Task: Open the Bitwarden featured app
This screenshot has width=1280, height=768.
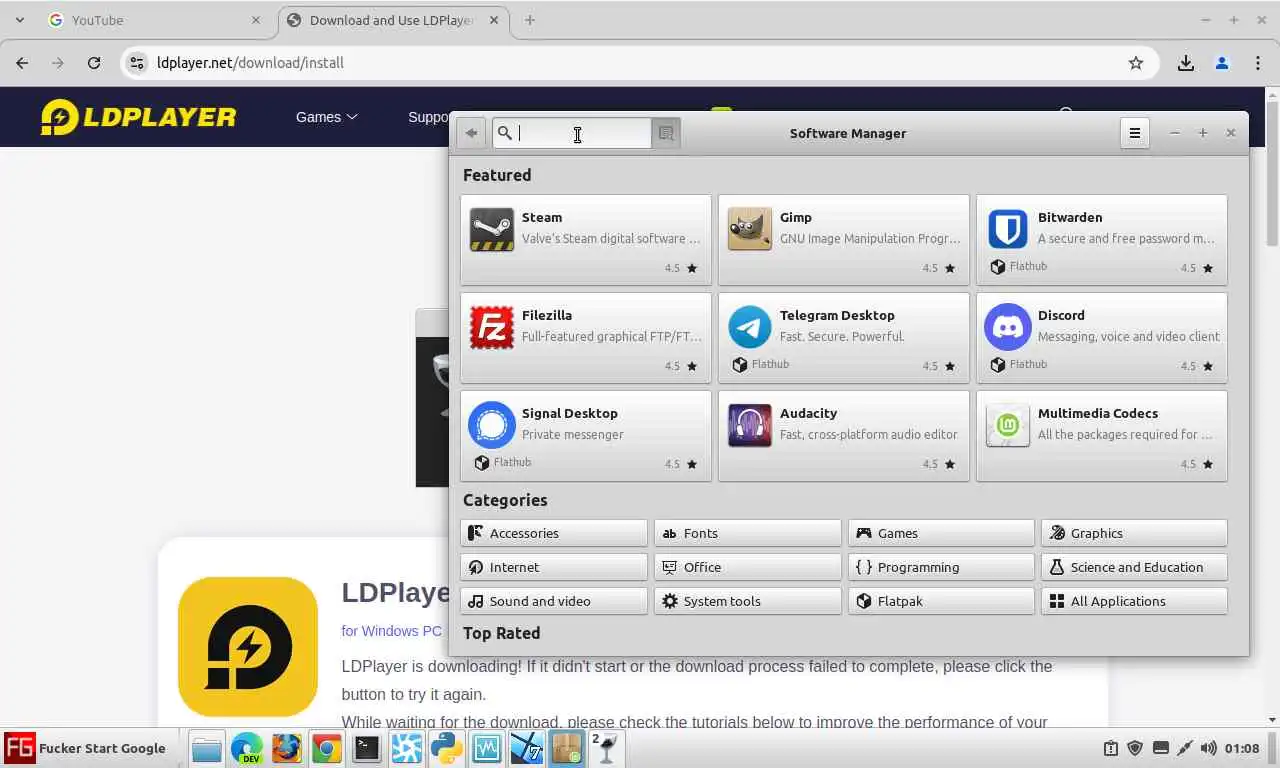Action: pyautogui.click(x=1102, y=240)
